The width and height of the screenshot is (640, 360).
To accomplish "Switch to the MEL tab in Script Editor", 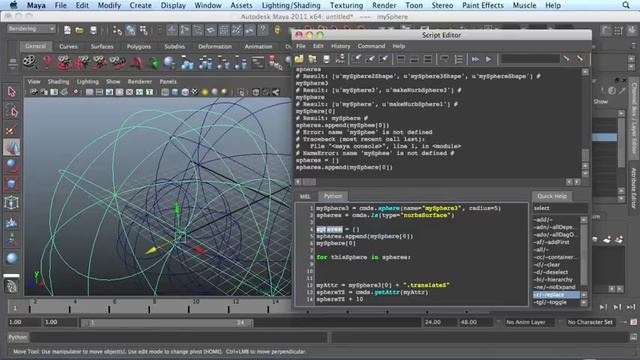I will tap(305, 196).
